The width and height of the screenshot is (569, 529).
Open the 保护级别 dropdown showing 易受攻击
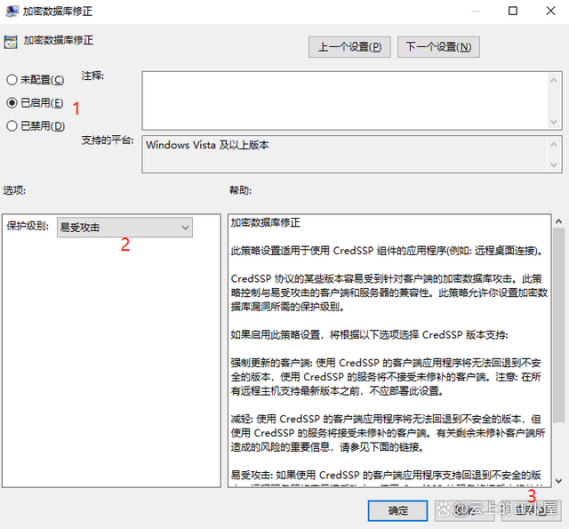pyautogui.click(x=124, y=227)
